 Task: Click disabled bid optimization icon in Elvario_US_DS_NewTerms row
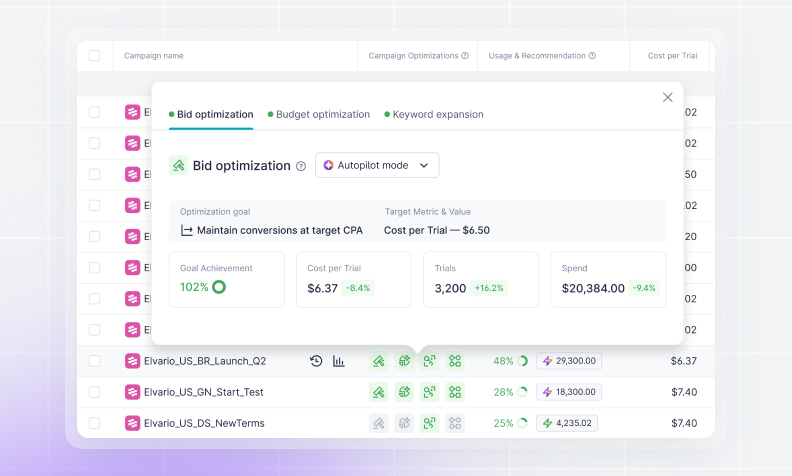379,423
